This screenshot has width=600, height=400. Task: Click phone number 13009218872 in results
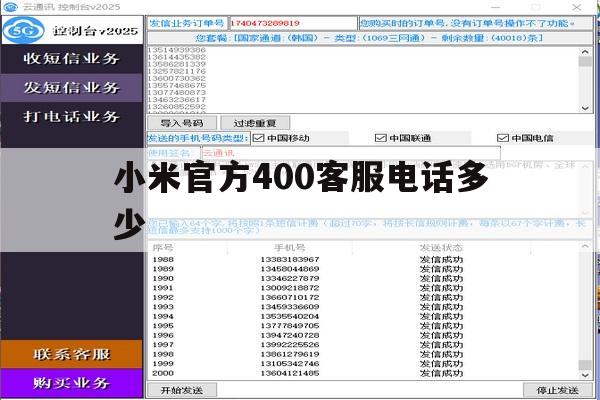[290, 288]
